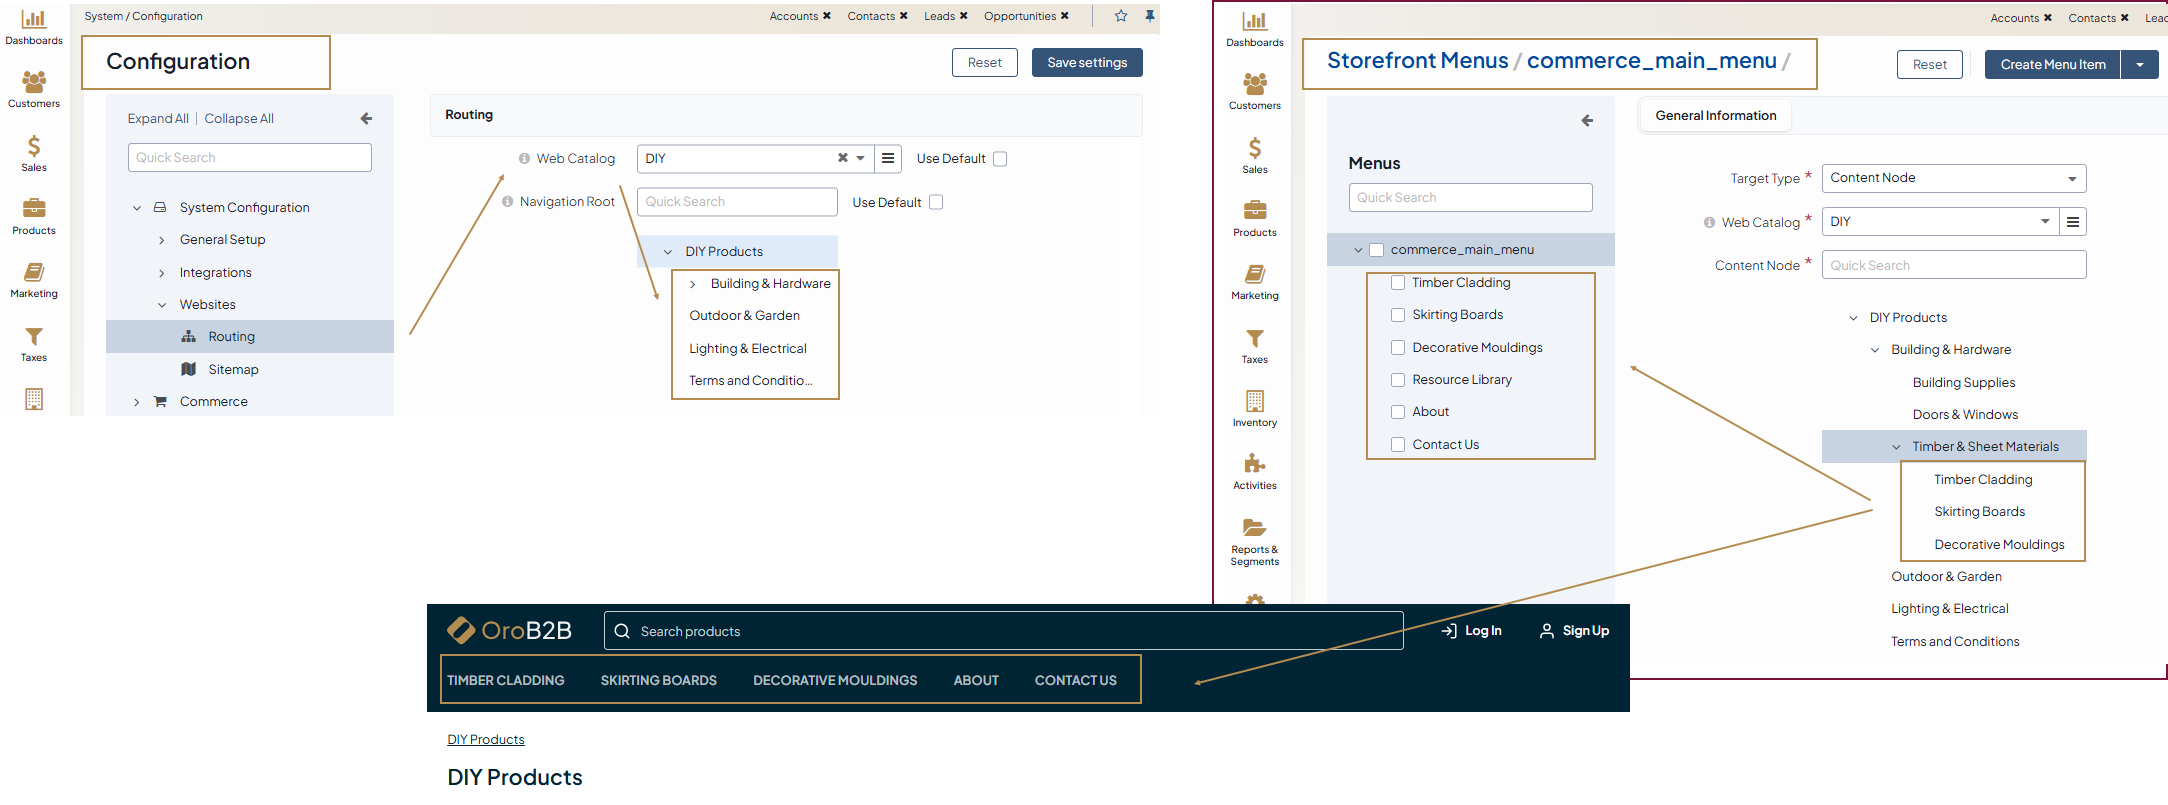This screenshot has width=2168, height=805.
Task: Click the favorite star icon in Configuration window
Action: pyautogui.click(x=1121, y=16)
